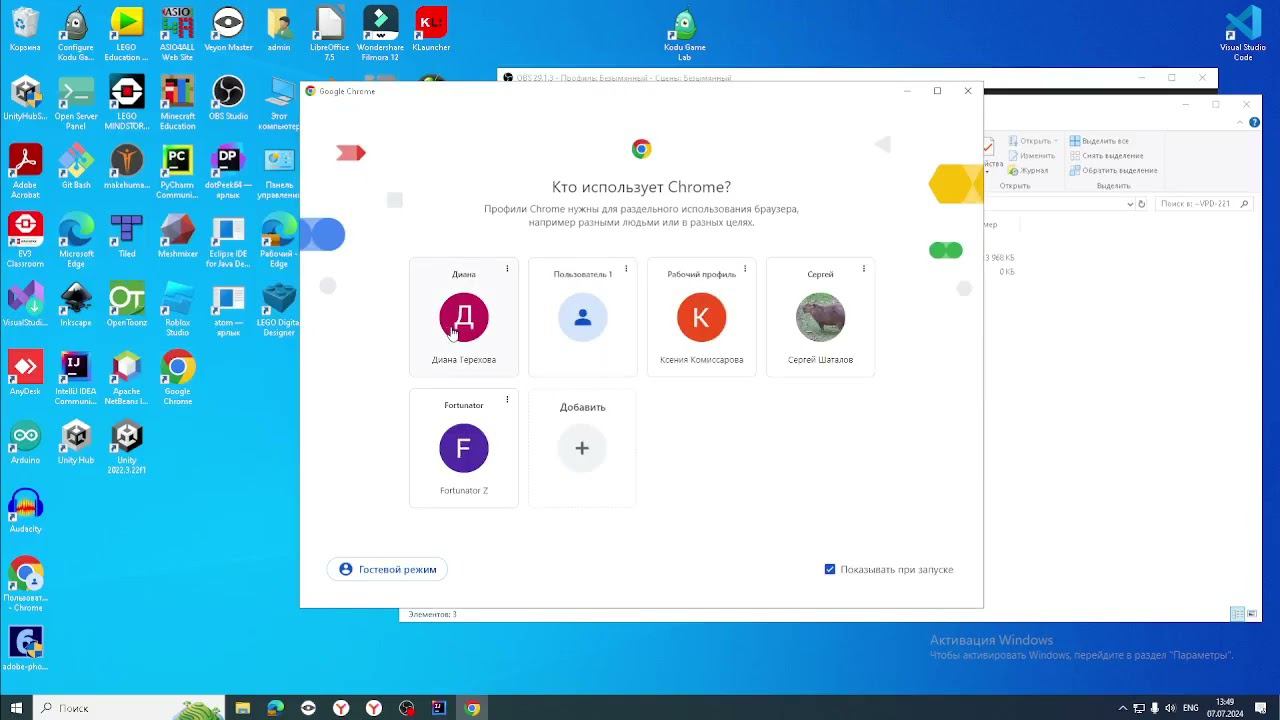
Task: Click Снять выделение in Explorer ribbon
Action: tap(1106, 156)
